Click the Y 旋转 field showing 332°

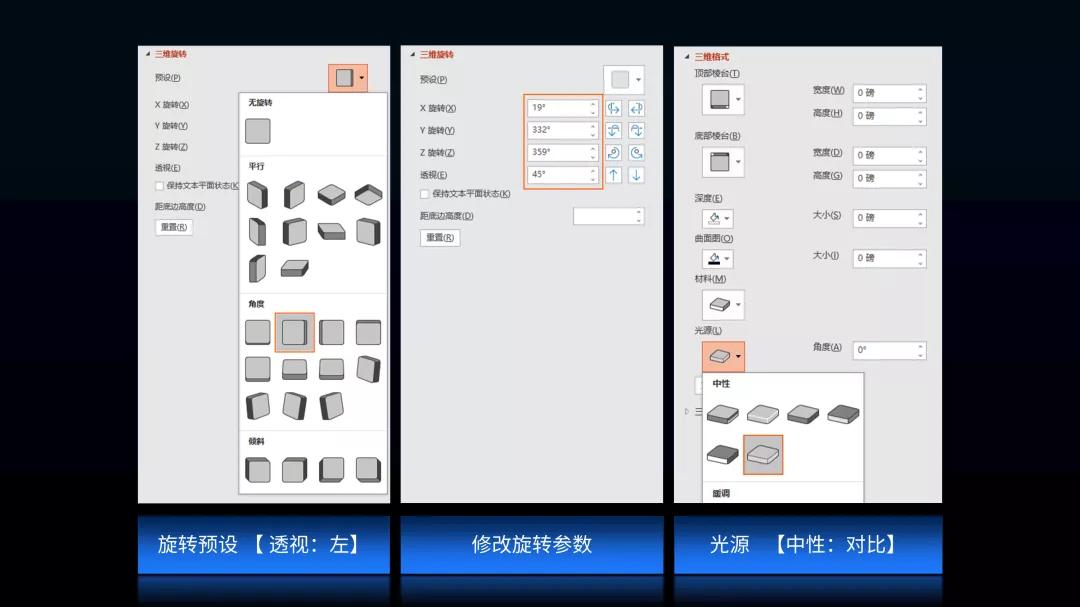coord(563,130)
